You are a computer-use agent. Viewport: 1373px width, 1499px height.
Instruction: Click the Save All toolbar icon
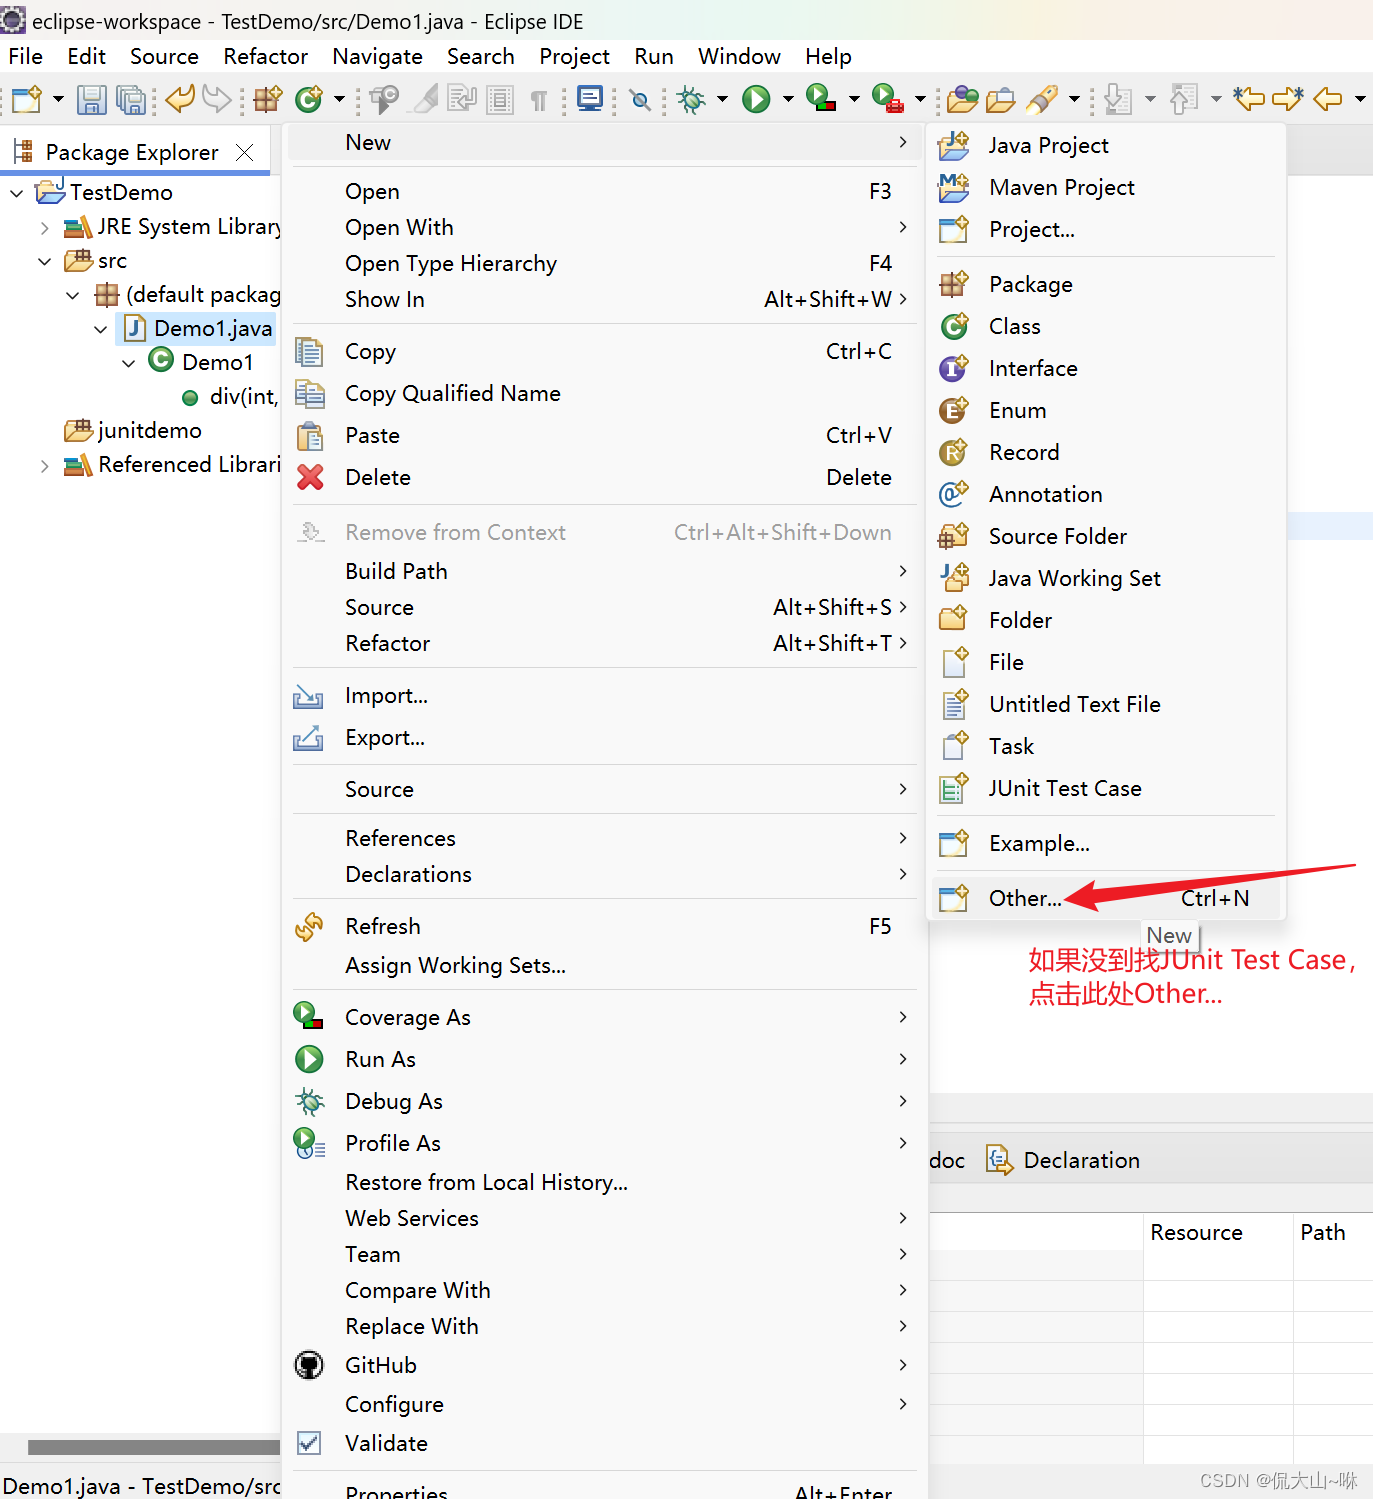coord(131,99)
